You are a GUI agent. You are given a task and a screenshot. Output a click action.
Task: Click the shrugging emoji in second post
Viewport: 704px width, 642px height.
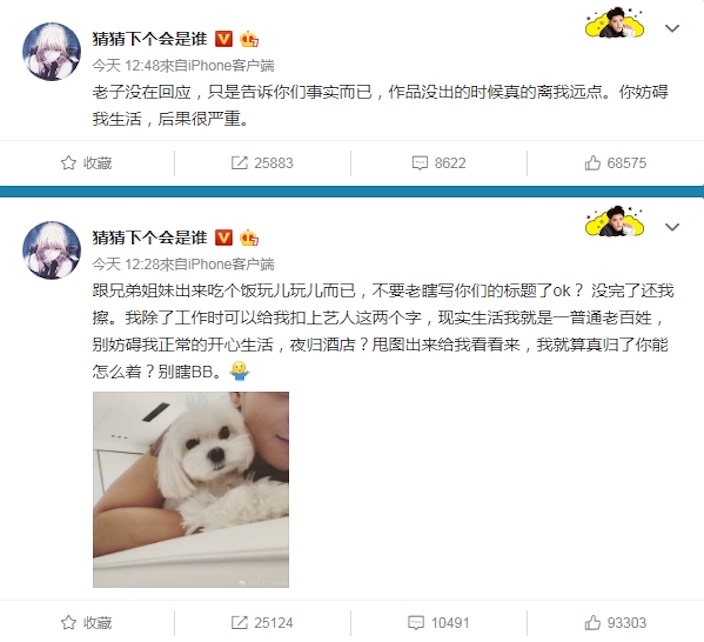(239, 371)
